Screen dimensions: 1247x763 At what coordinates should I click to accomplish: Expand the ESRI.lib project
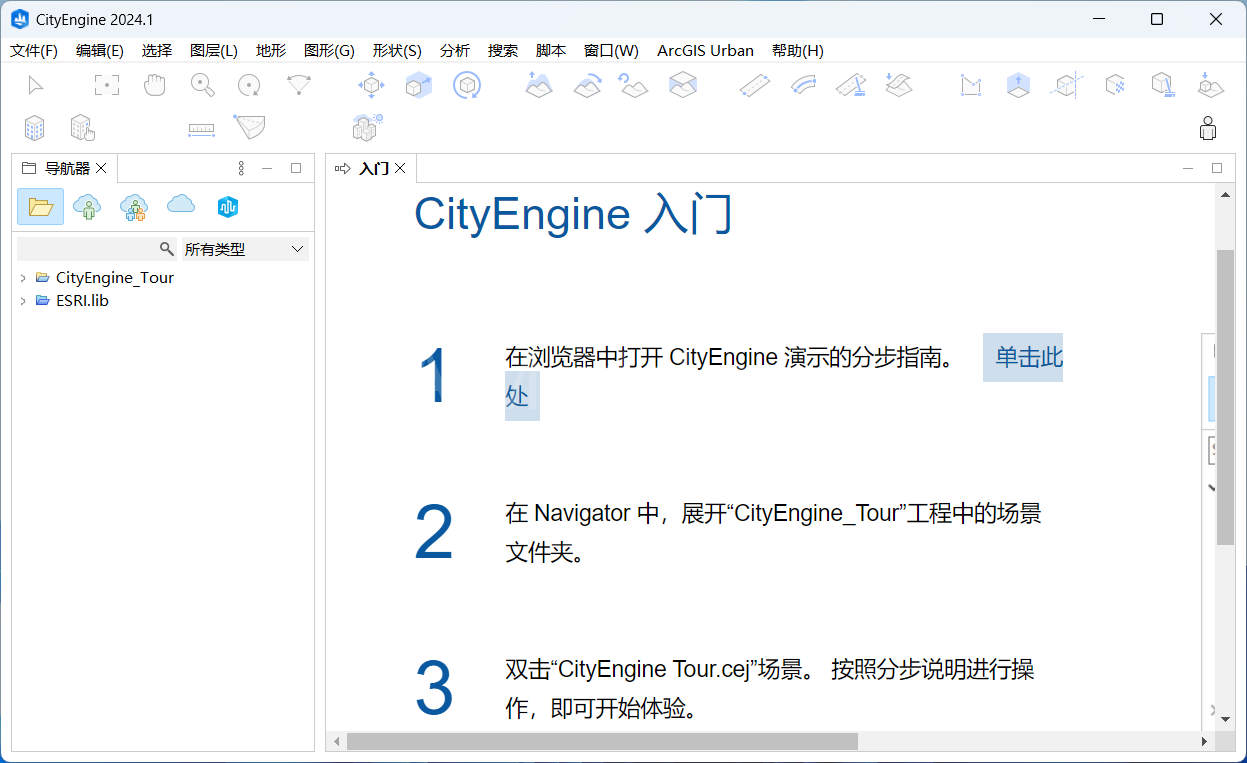23,301
